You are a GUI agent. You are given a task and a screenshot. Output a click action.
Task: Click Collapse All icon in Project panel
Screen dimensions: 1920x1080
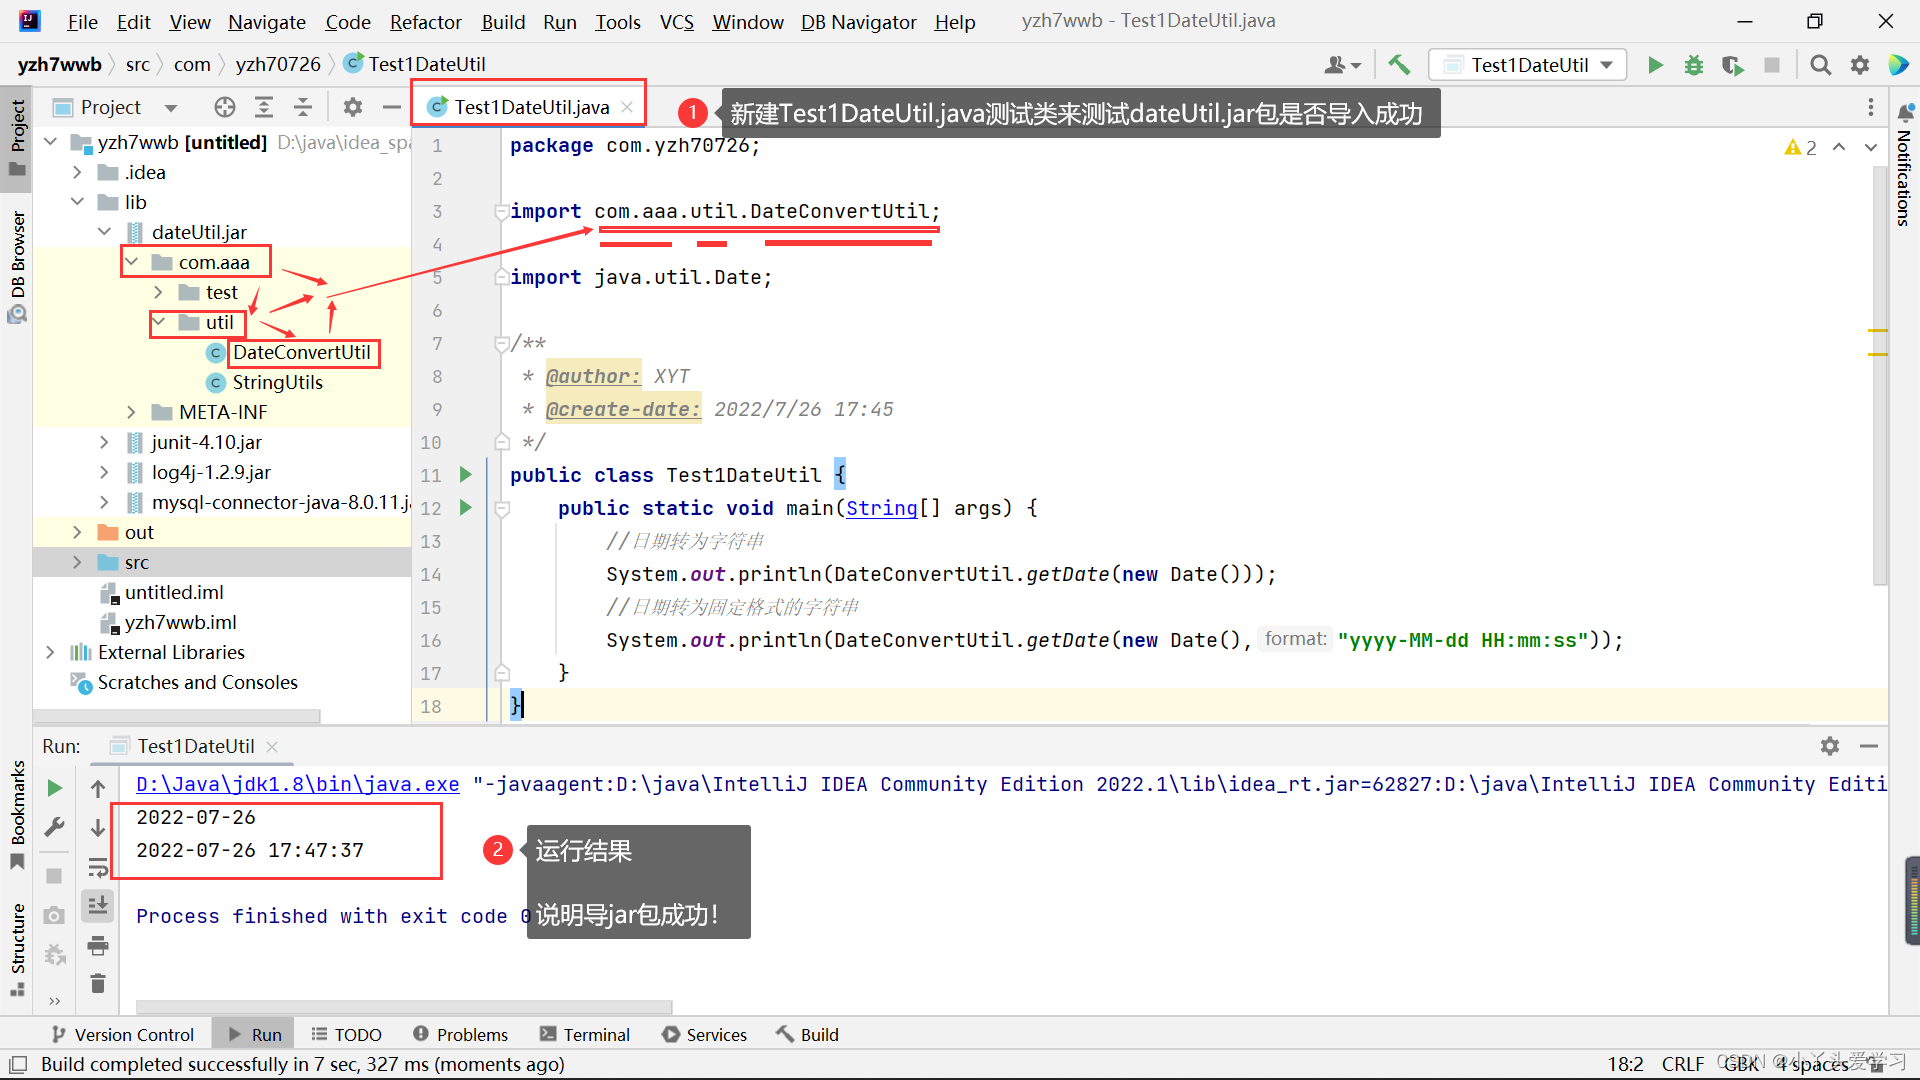coord(303,107)
